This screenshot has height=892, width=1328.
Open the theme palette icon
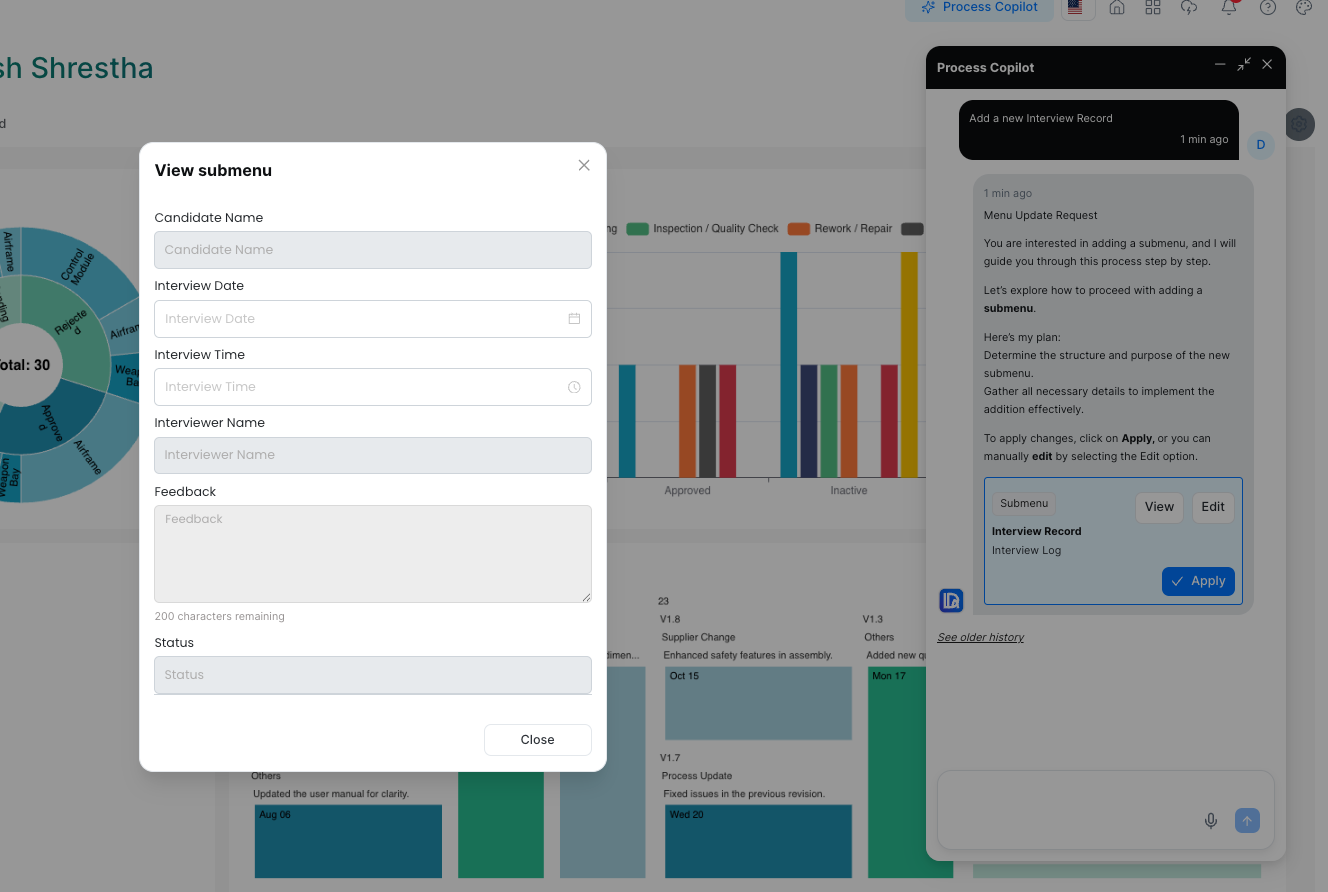point(1304,8)
